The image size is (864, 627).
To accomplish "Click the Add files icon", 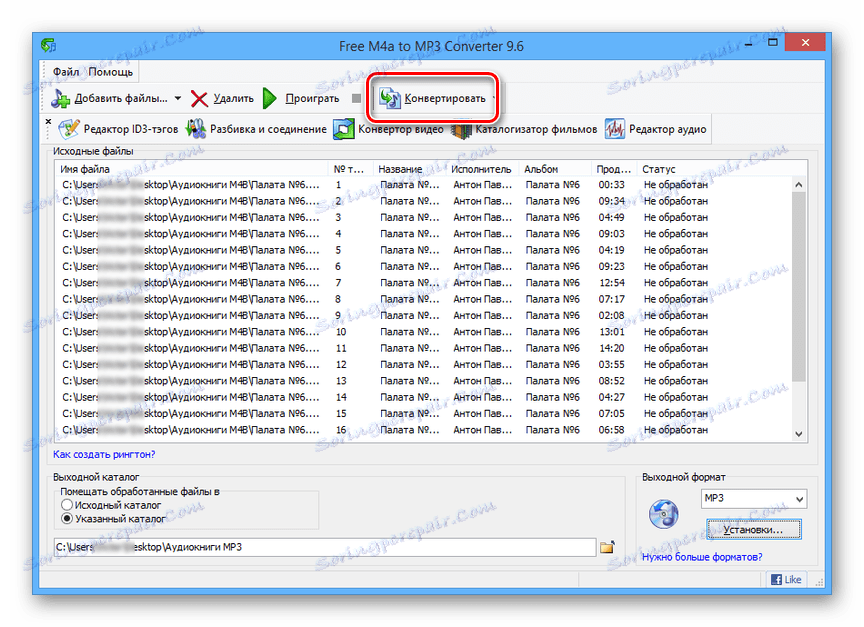I will click(61, 99).
